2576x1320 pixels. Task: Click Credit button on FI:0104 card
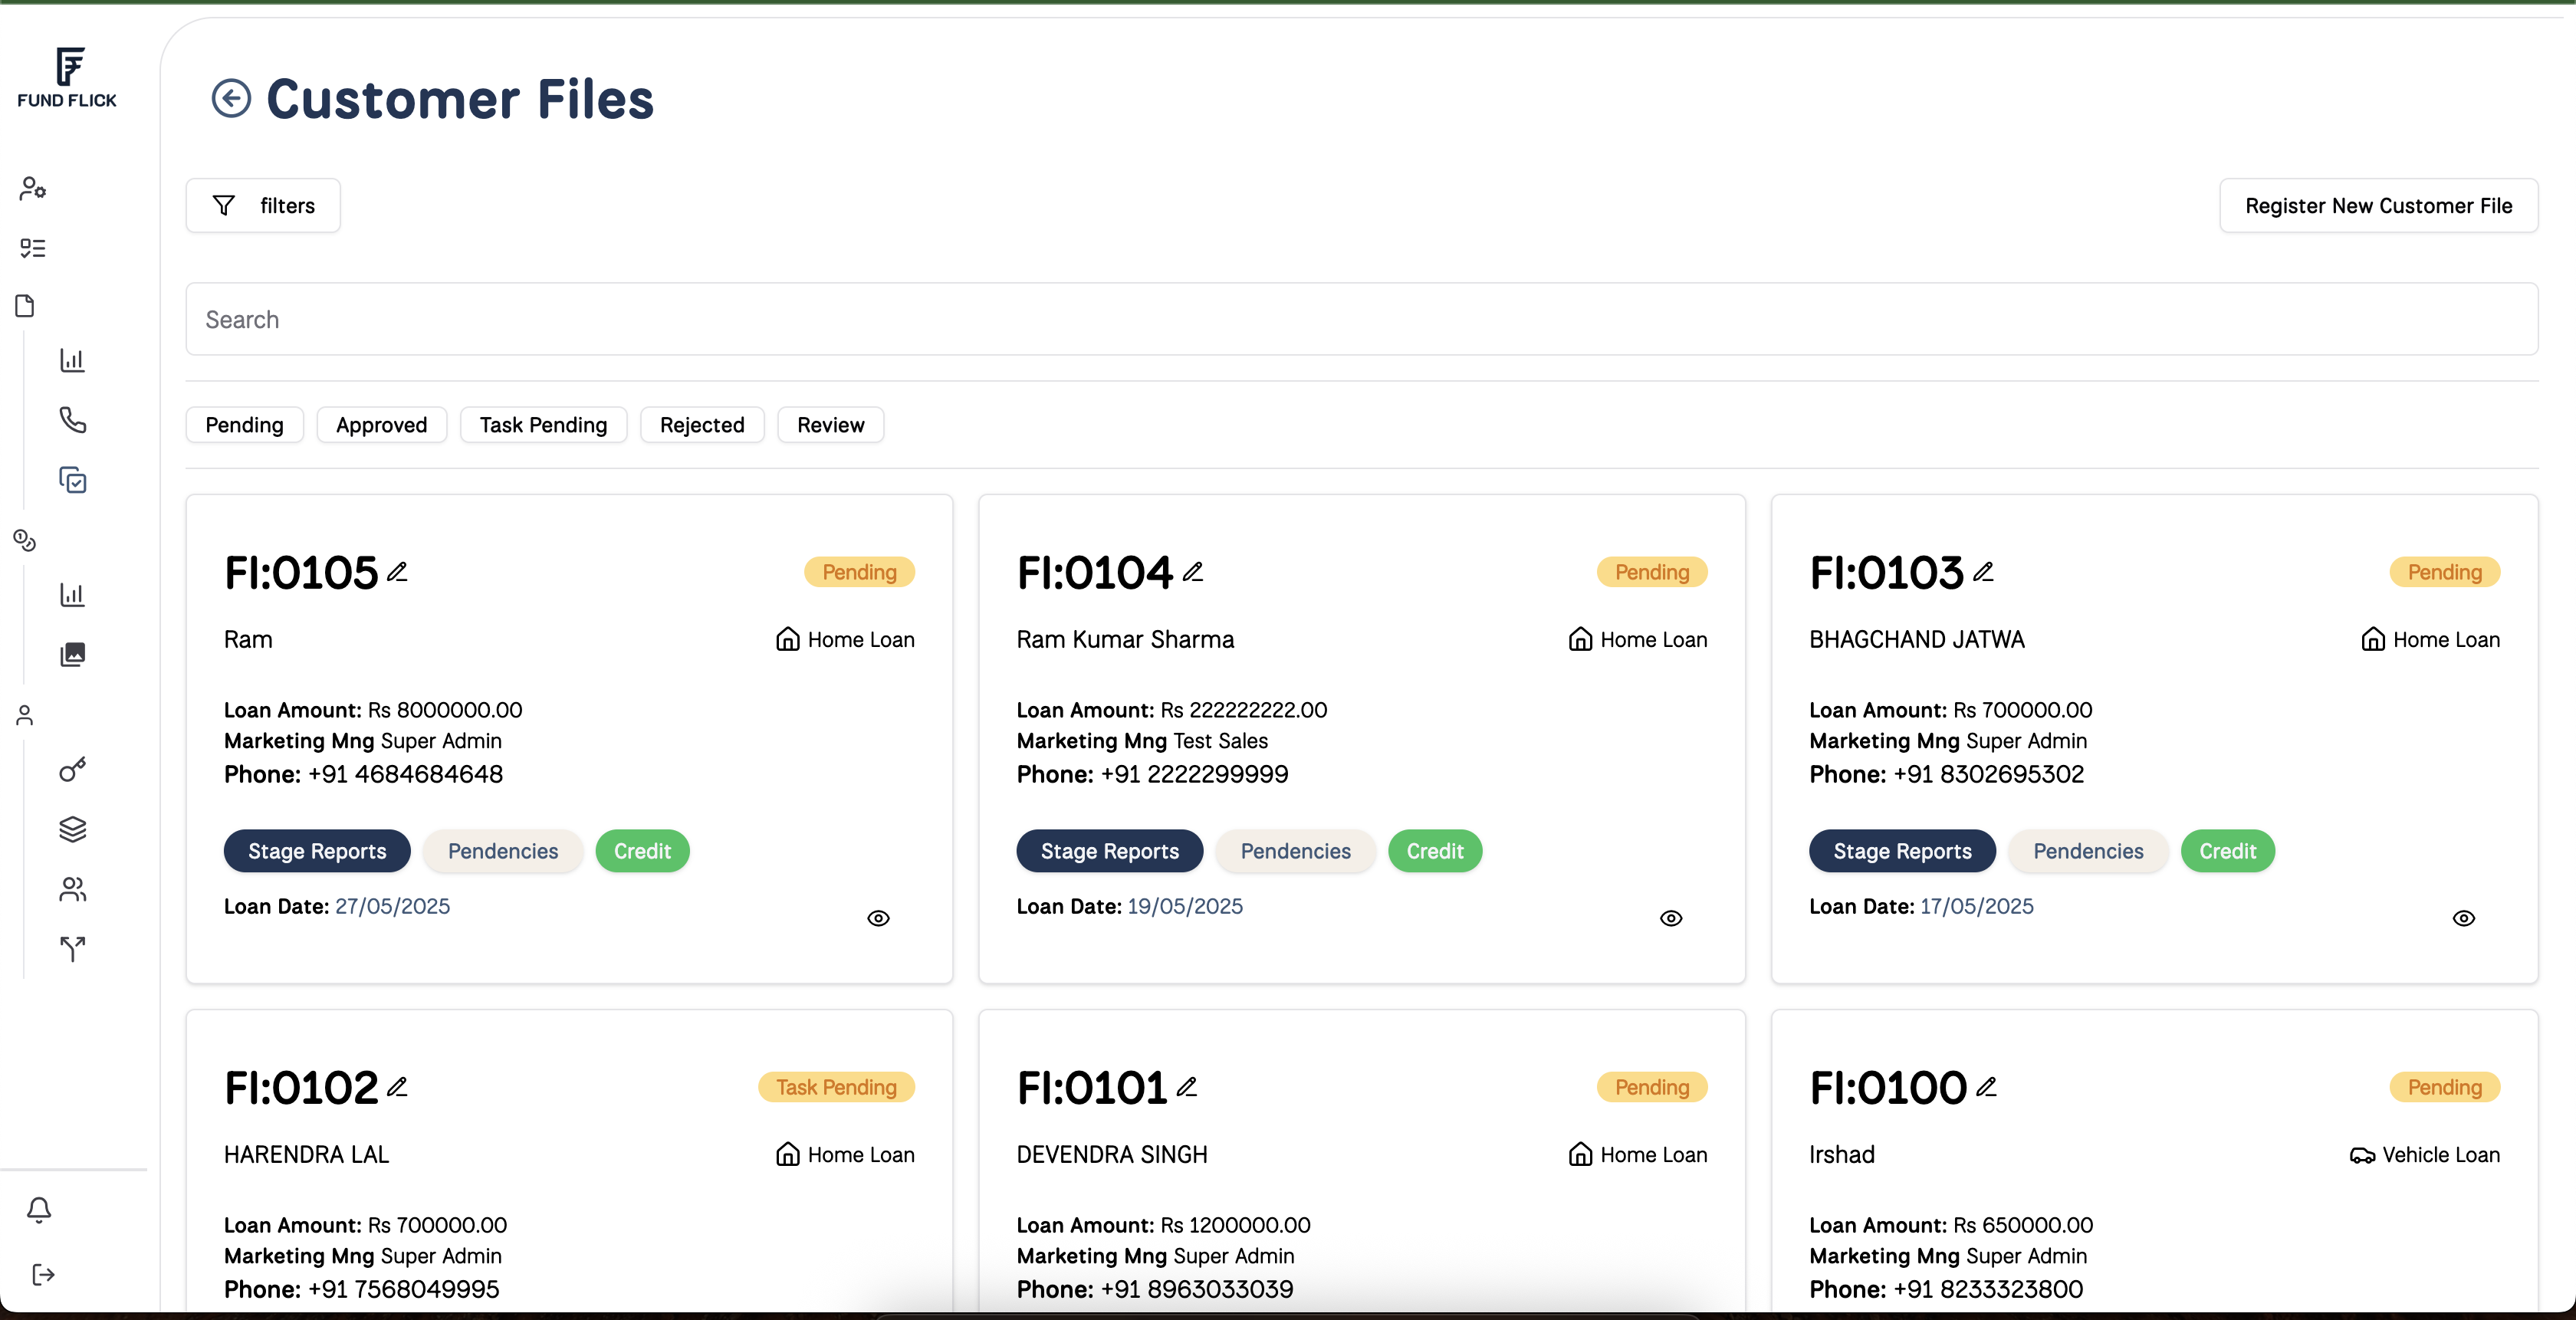[1435, 851]
